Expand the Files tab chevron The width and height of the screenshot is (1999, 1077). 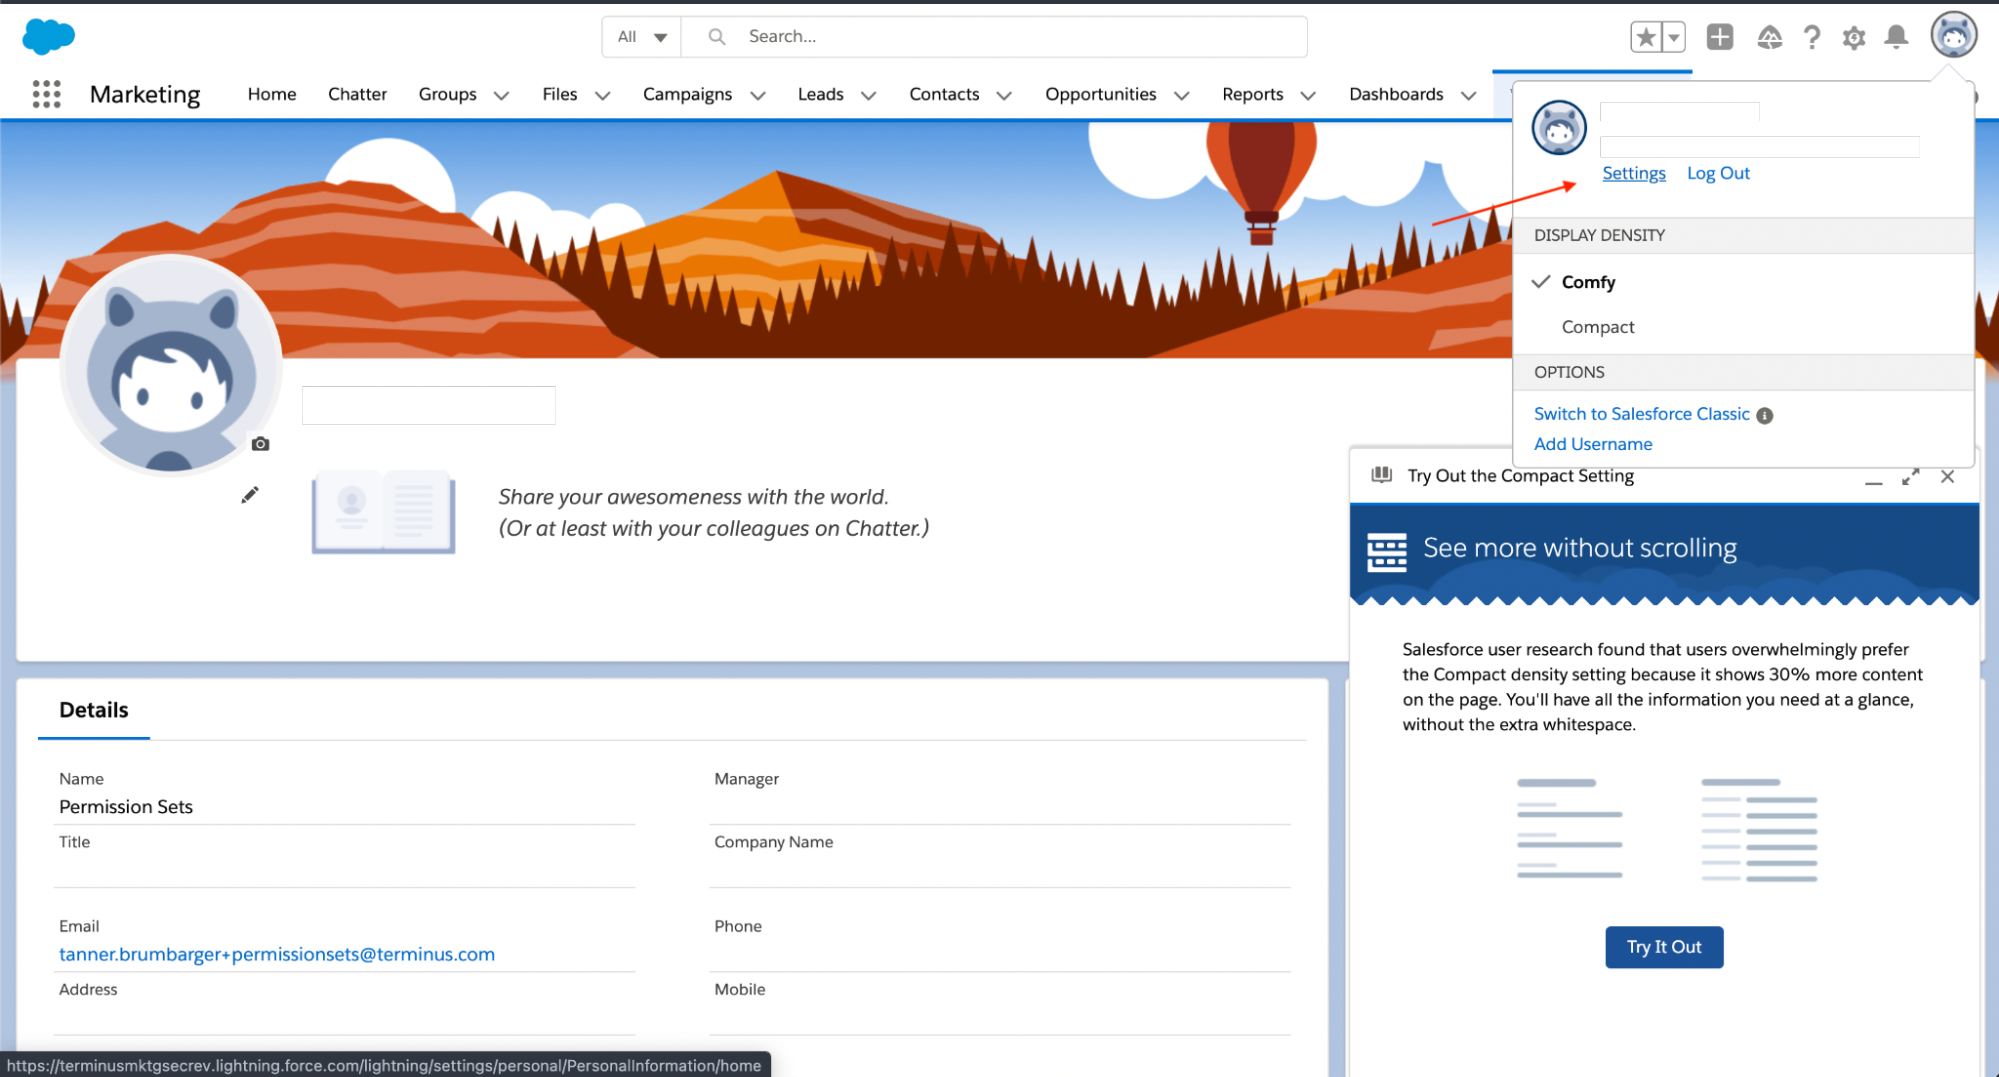pos(603,95)
